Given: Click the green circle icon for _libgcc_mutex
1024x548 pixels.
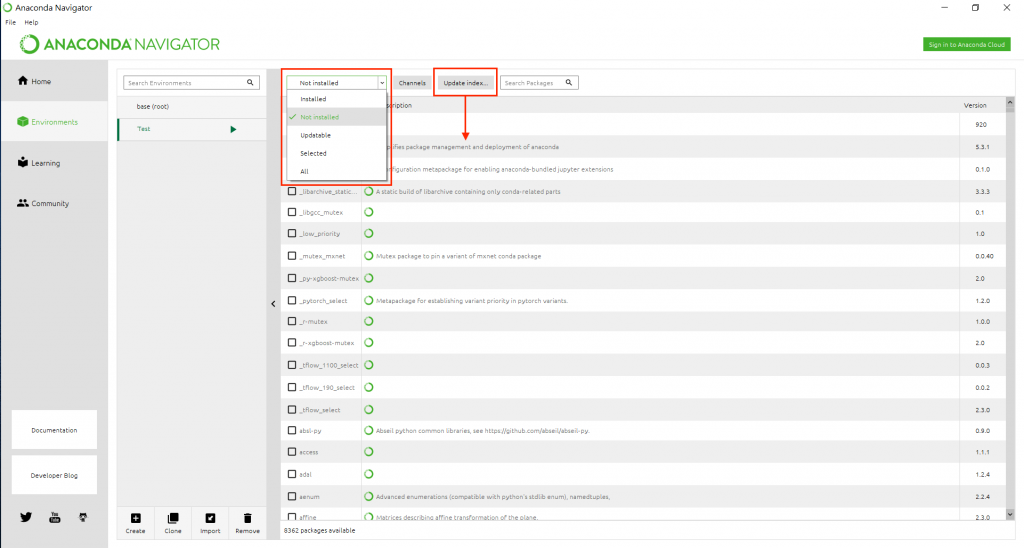Looking at the screenshot, I should point(369,212).
